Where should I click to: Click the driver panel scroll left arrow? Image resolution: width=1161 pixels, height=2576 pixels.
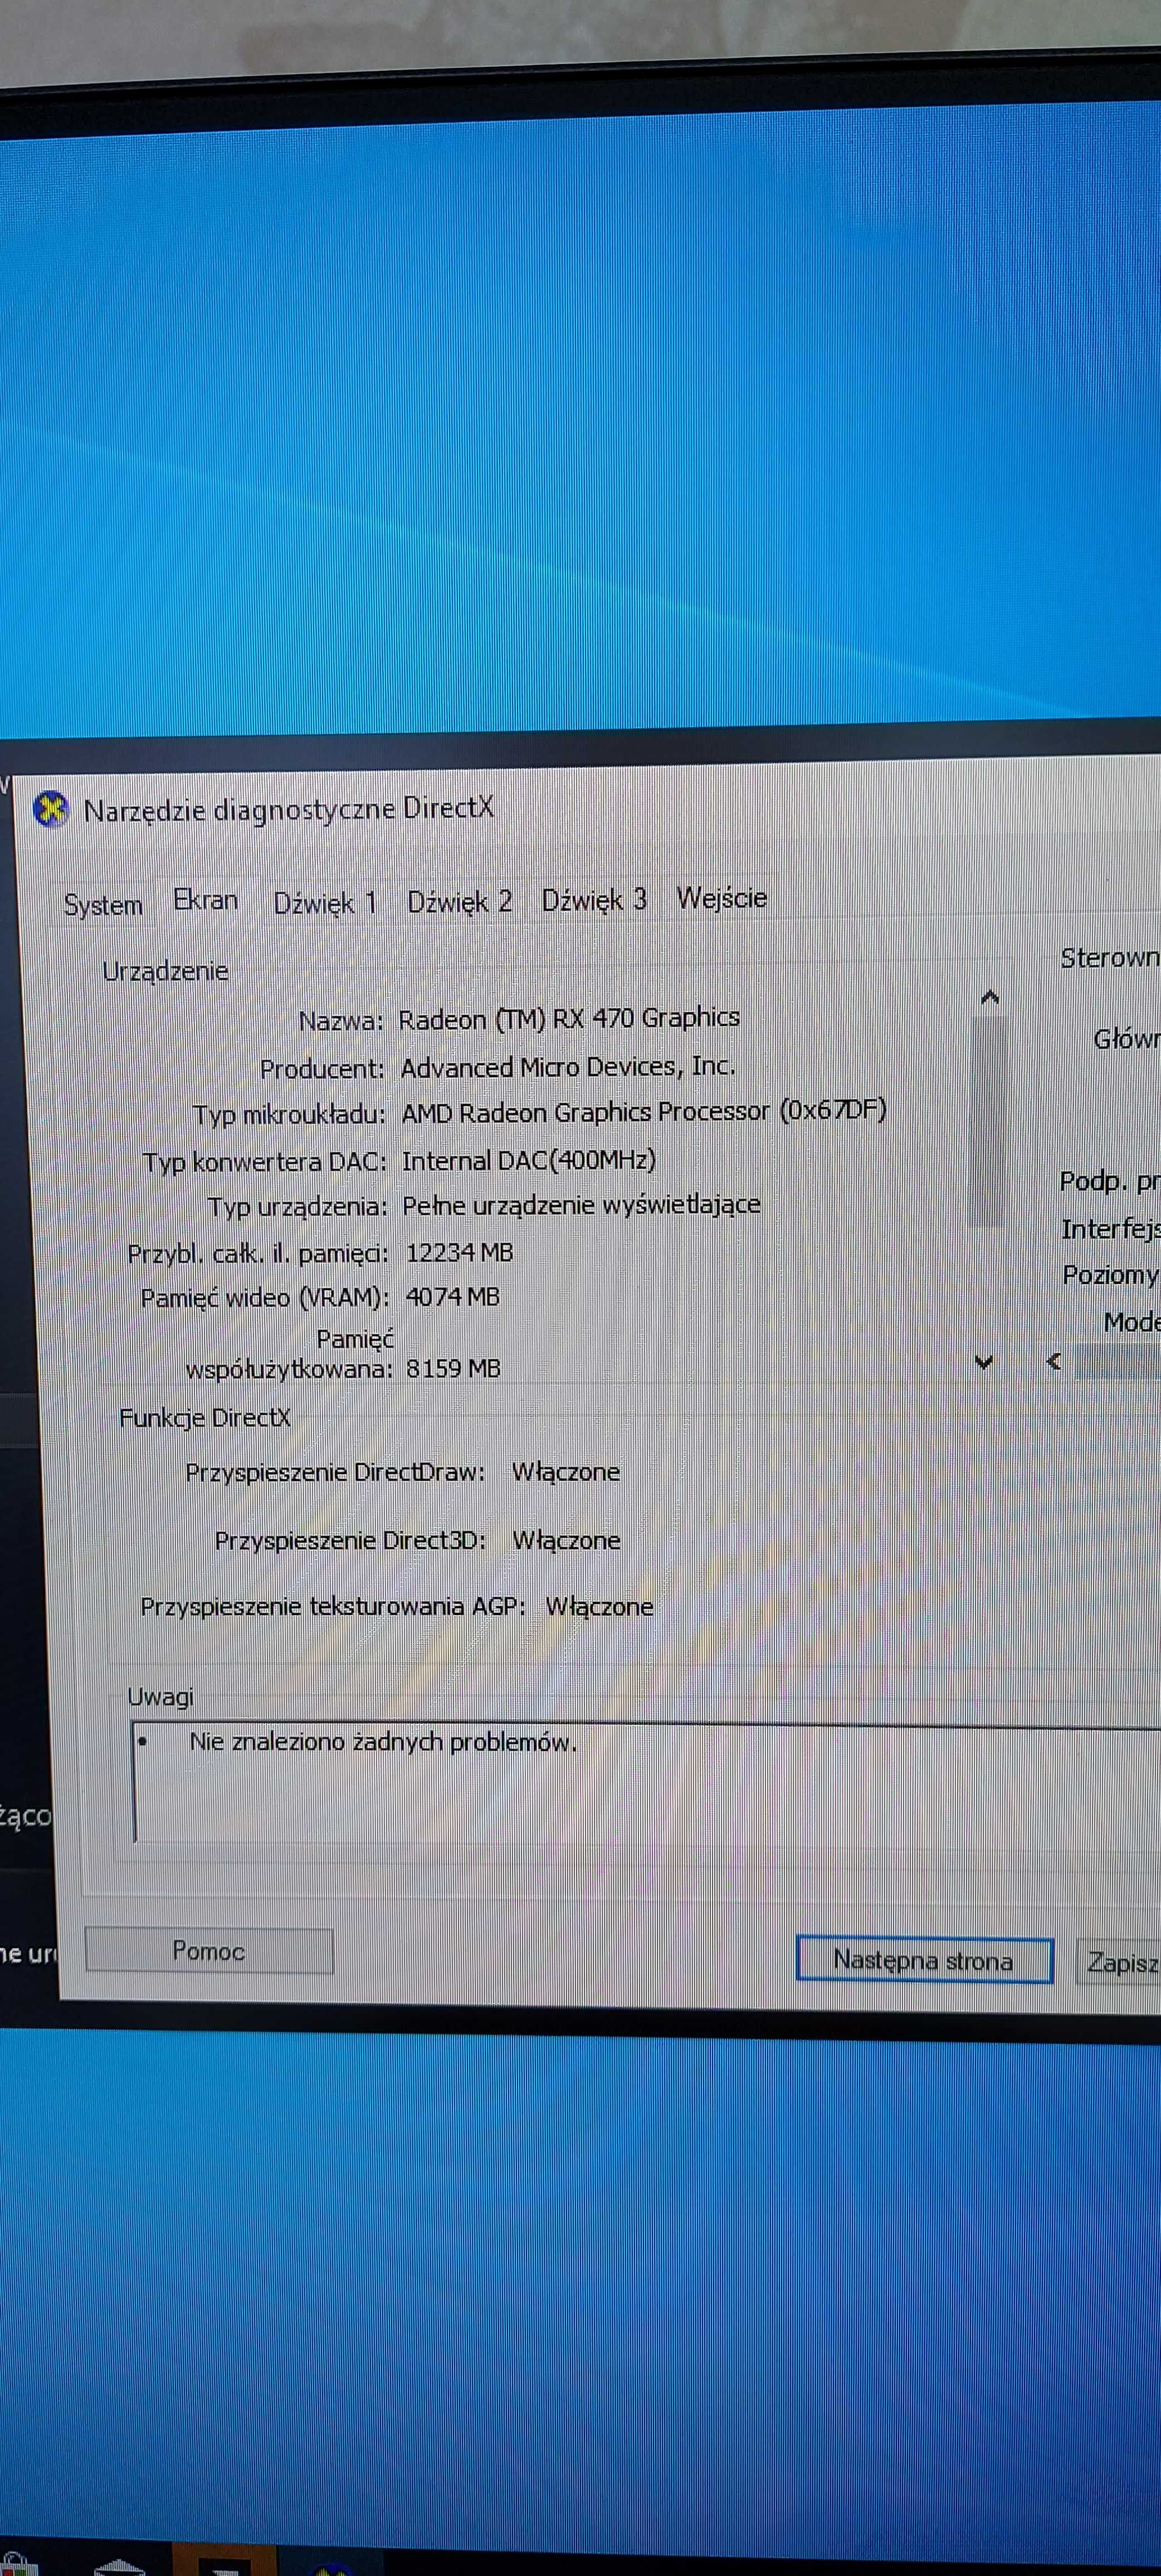(x=1054, y=1361)
